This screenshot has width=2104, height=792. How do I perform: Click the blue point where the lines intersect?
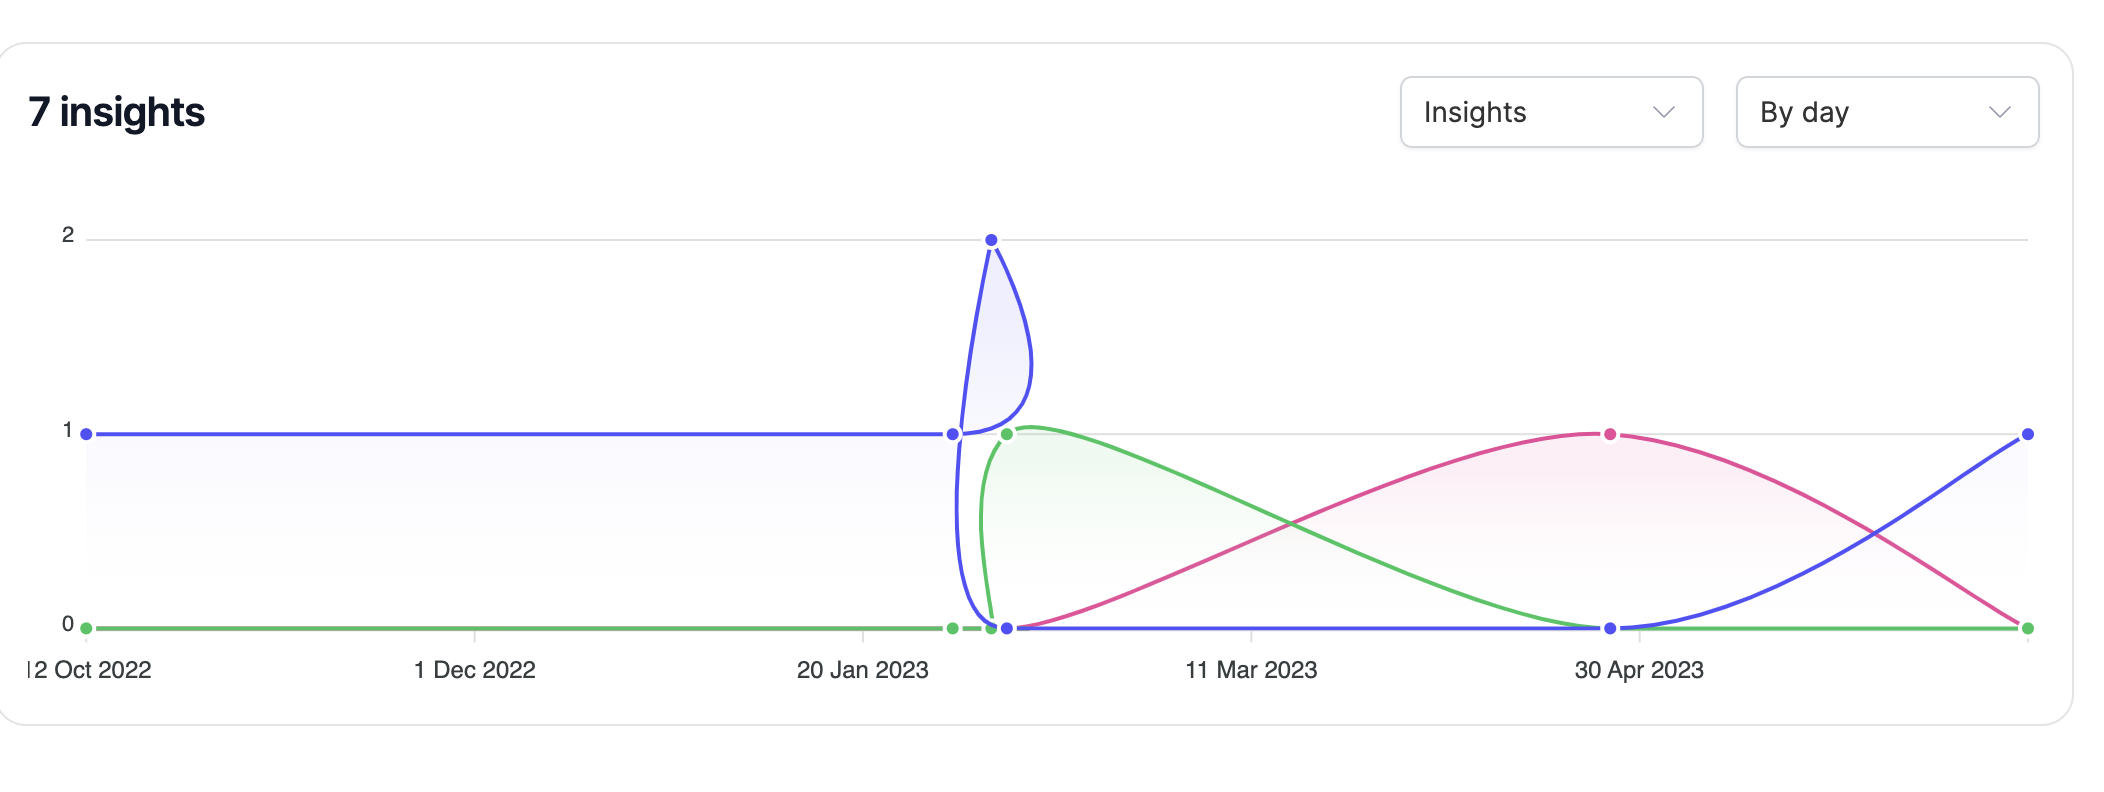pos(951,434)
